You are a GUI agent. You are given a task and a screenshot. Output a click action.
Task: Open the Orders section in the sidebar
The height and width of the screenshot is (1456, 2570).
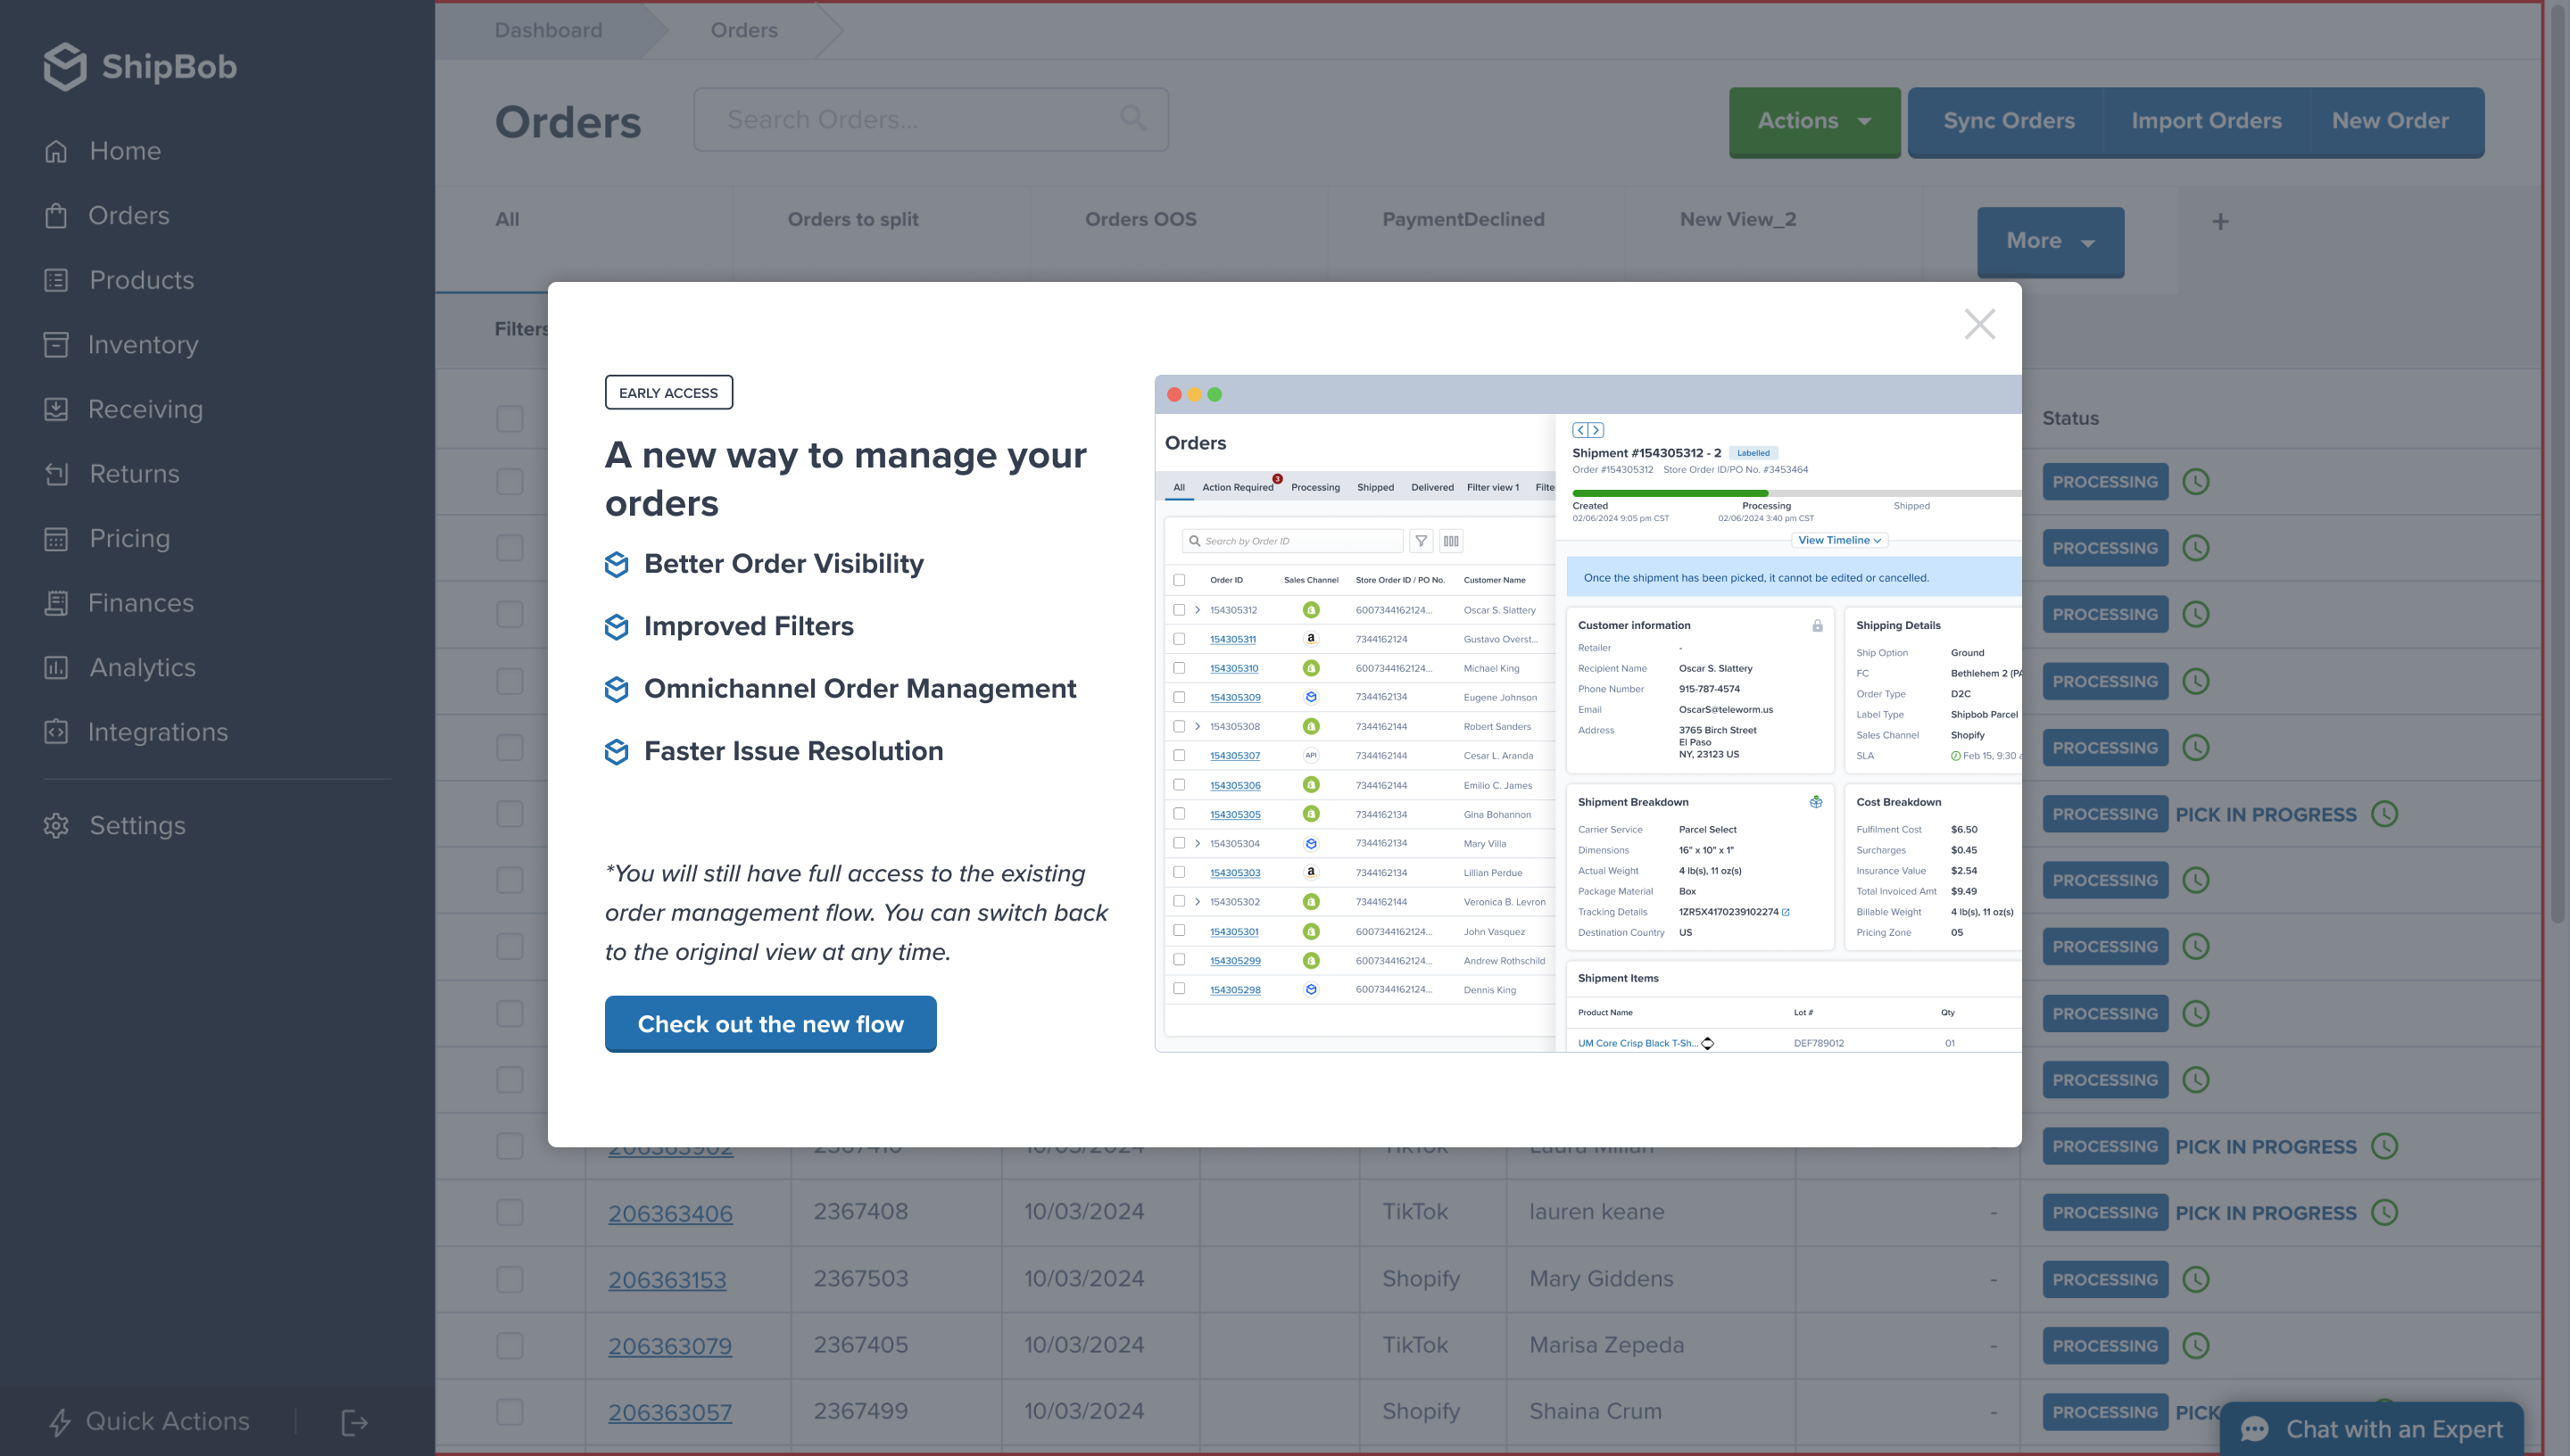107,215
